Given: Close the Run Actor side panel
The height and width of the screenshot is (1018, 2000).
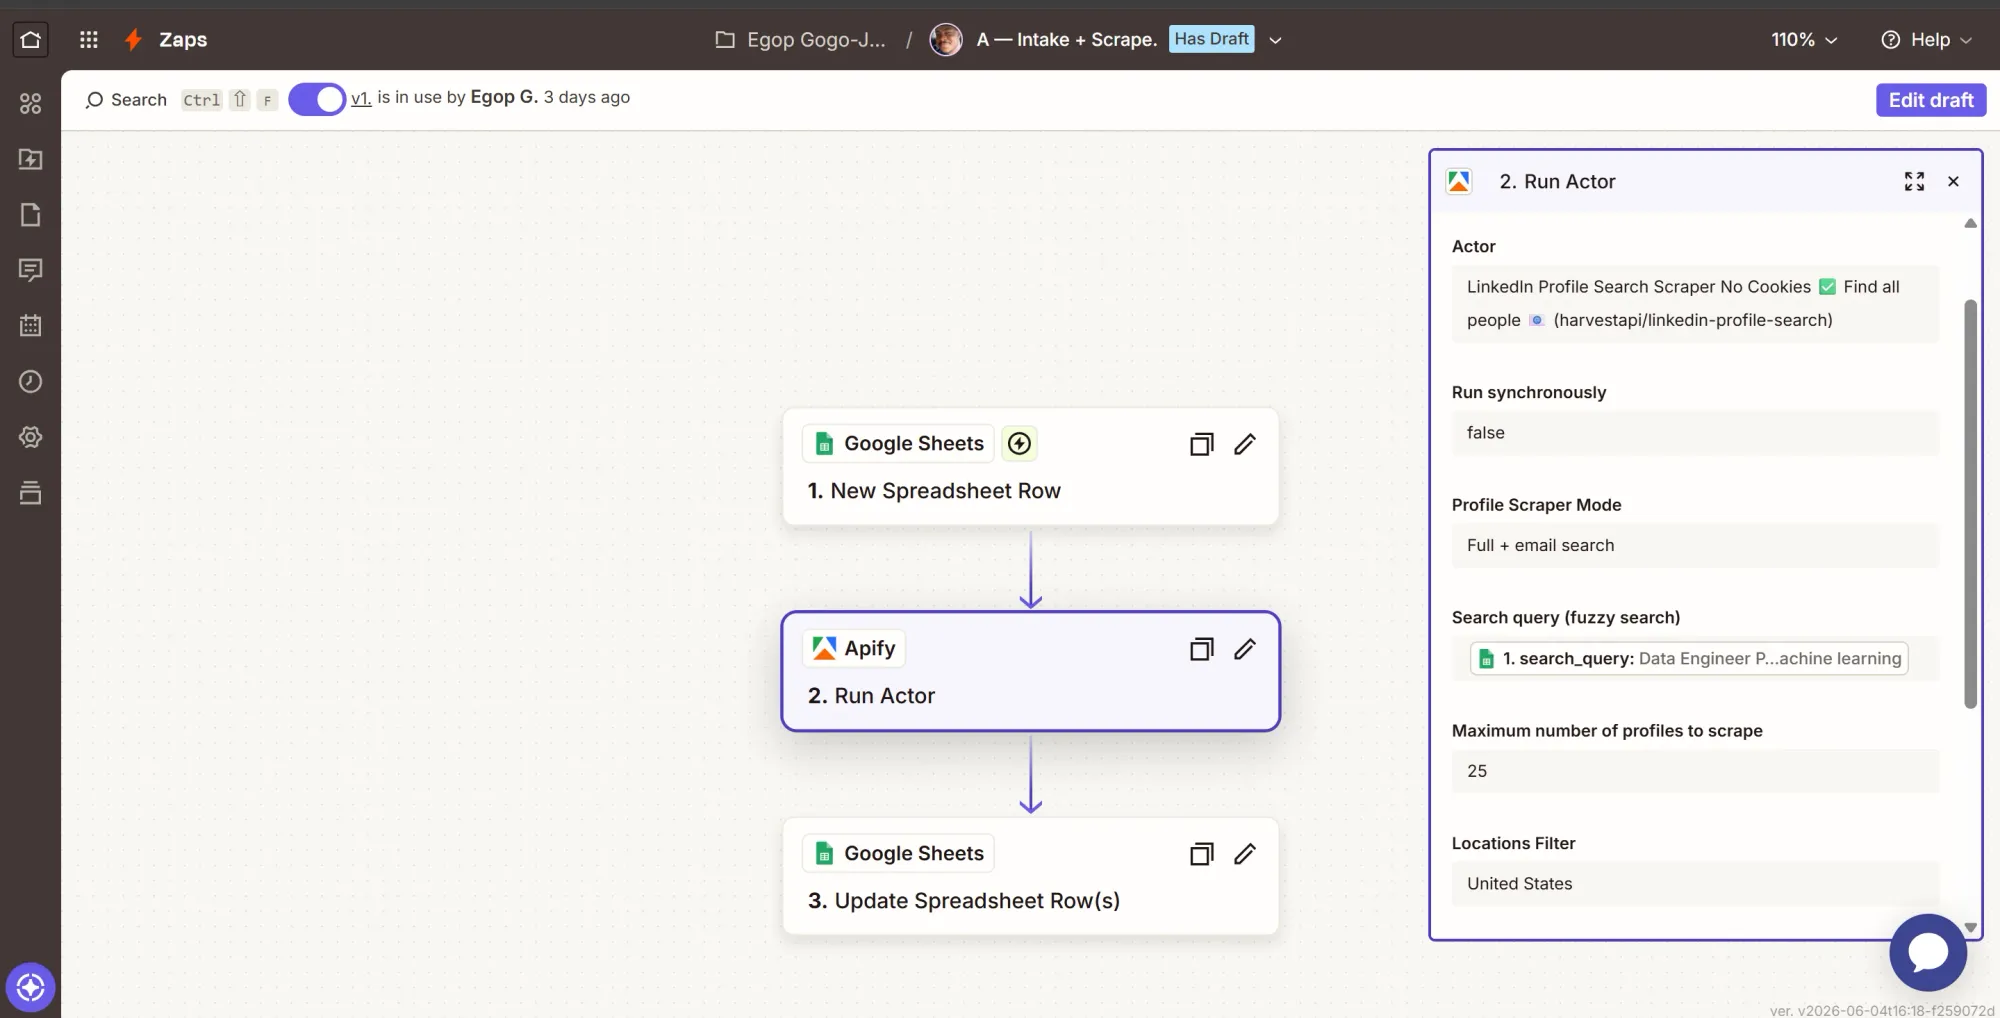Looking at the screenshot, I should [x=1953, y=181].
